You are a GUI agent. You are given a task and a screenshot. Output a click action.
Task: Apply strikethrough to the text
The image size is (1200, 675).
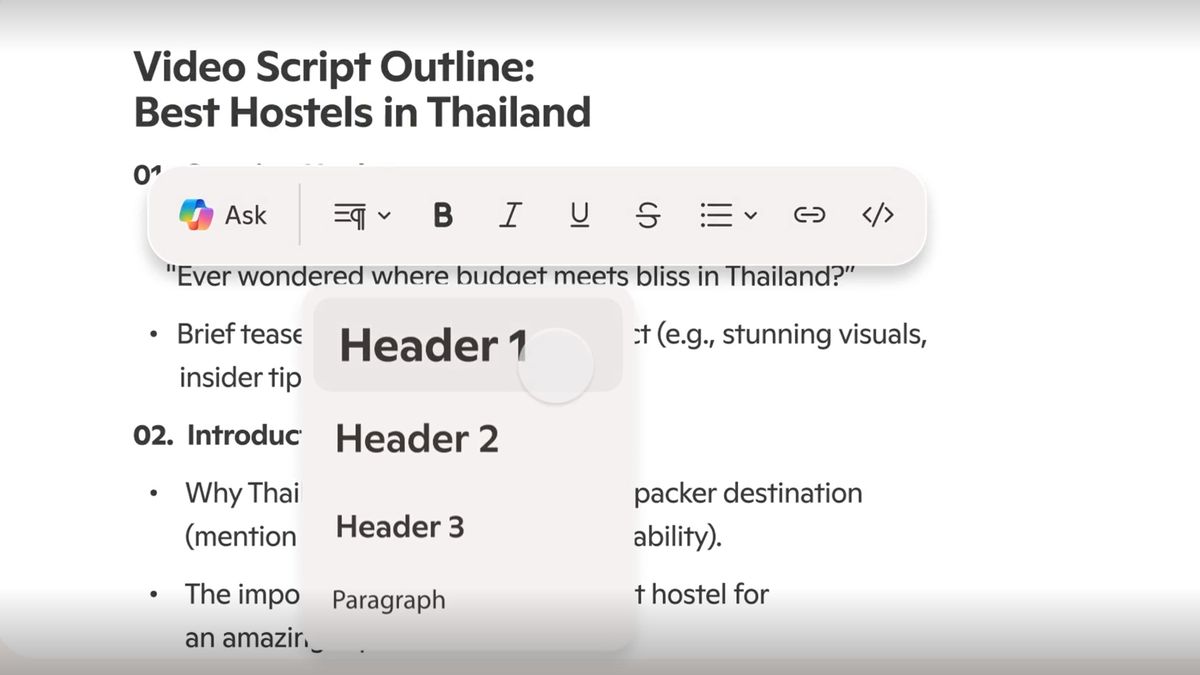click(x=648, y=215)
